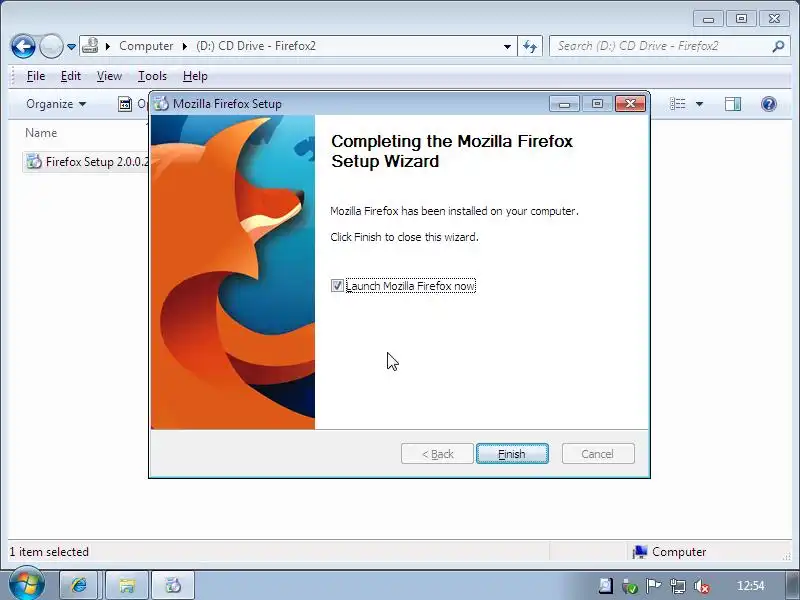Click Computer in Explorer status bar
800x600 pixels.
[x=669, y=552]
